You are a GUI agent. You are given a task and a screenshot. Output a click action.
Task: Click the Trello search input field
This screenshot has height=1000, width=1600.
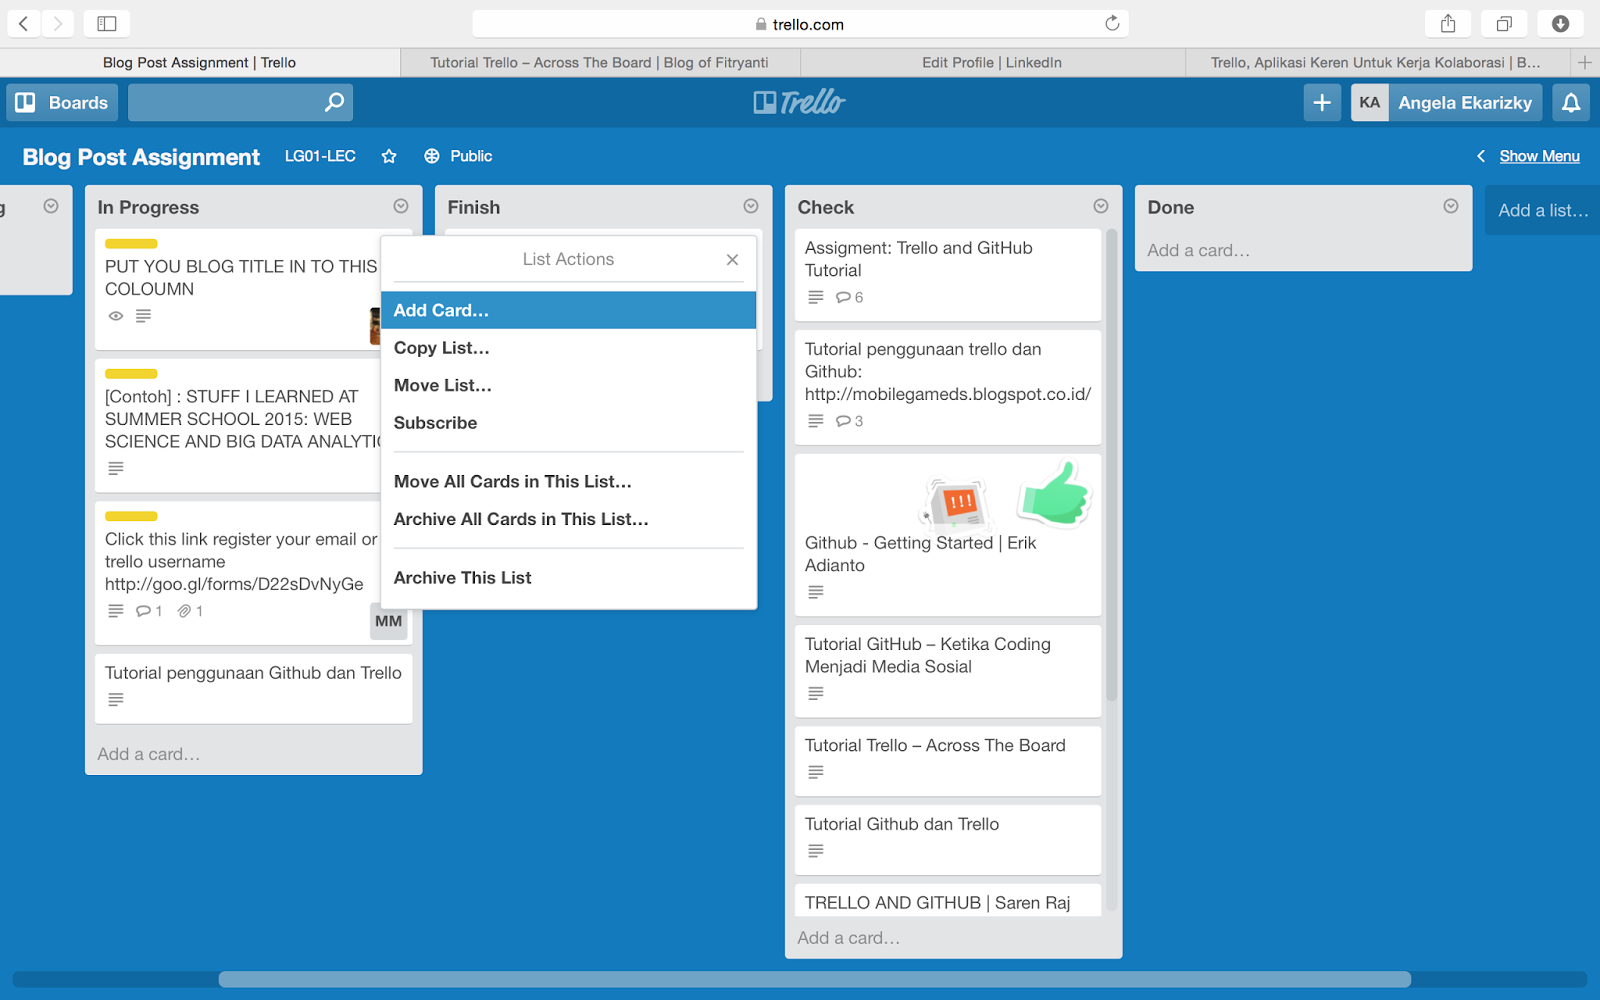pyautogui.click(x=241, y=102)
